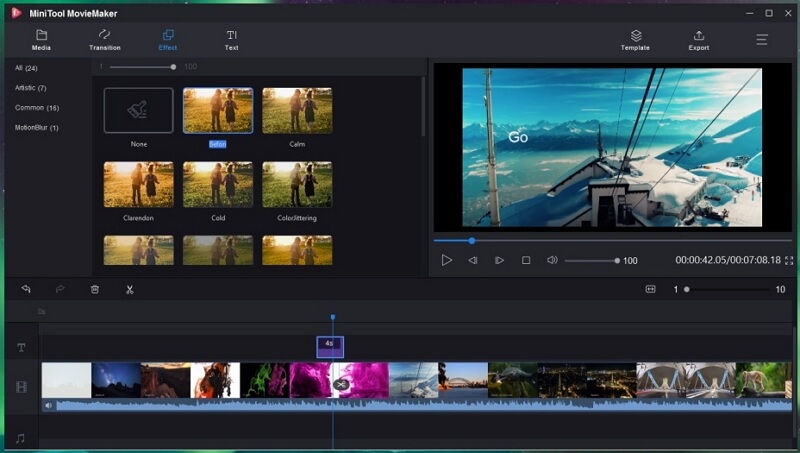Enter full screen preview

789,261
